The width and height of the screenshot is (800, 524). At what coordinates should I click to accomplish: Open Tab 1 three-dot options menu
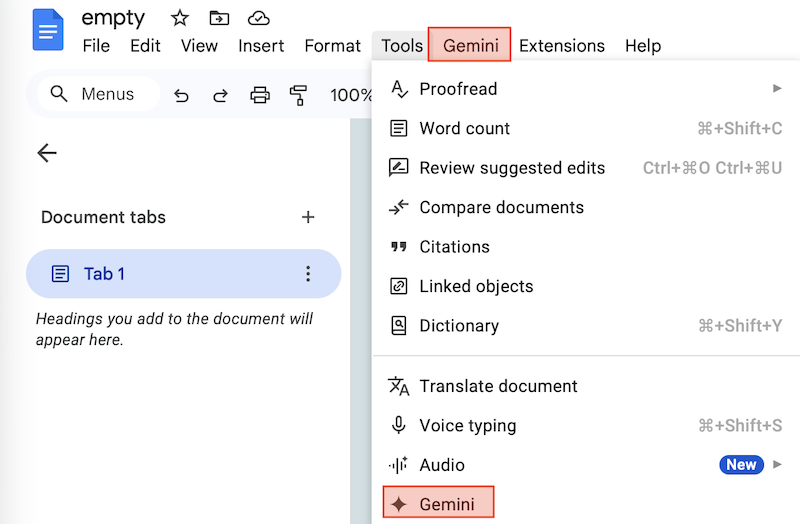[308, 274]
